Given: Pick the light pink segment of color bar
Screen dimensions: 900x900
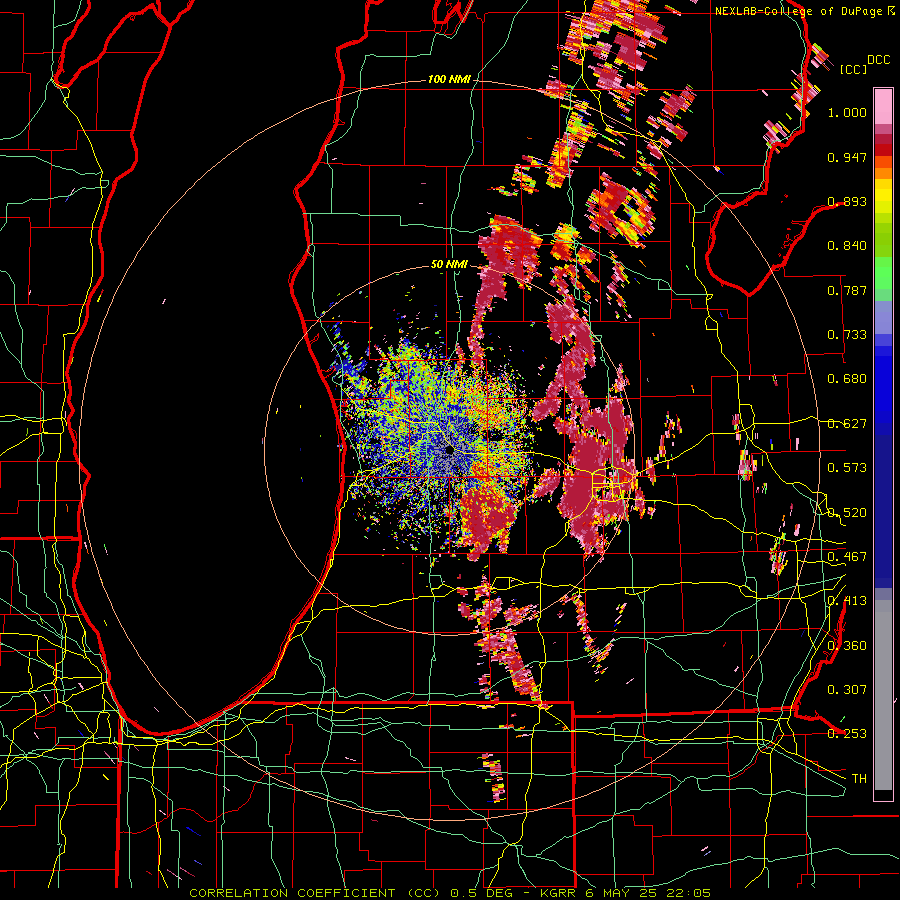Looking at the screenshot, I should [883, 106].
